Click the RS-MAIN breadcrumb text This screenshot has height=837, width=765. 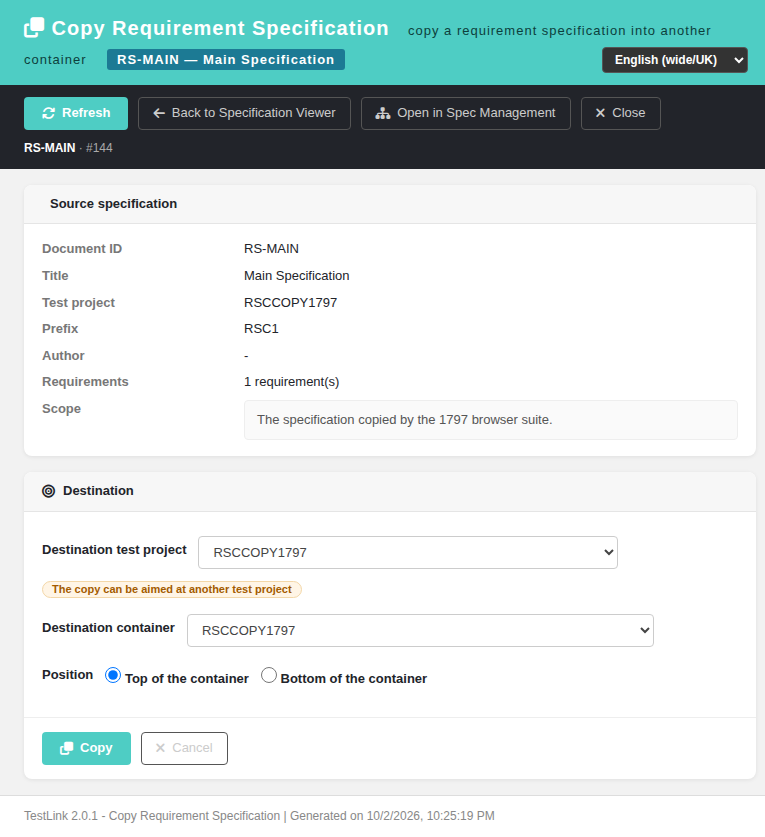tap(50, 148)
